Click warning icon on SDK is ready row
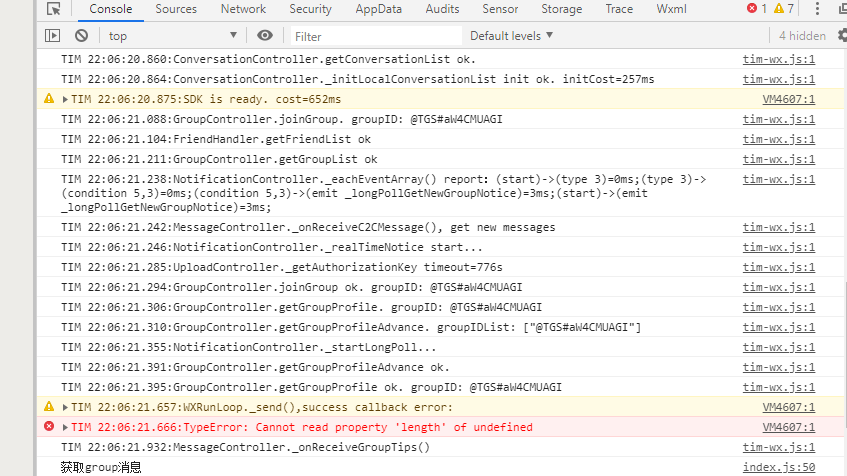 click(49, 99)
